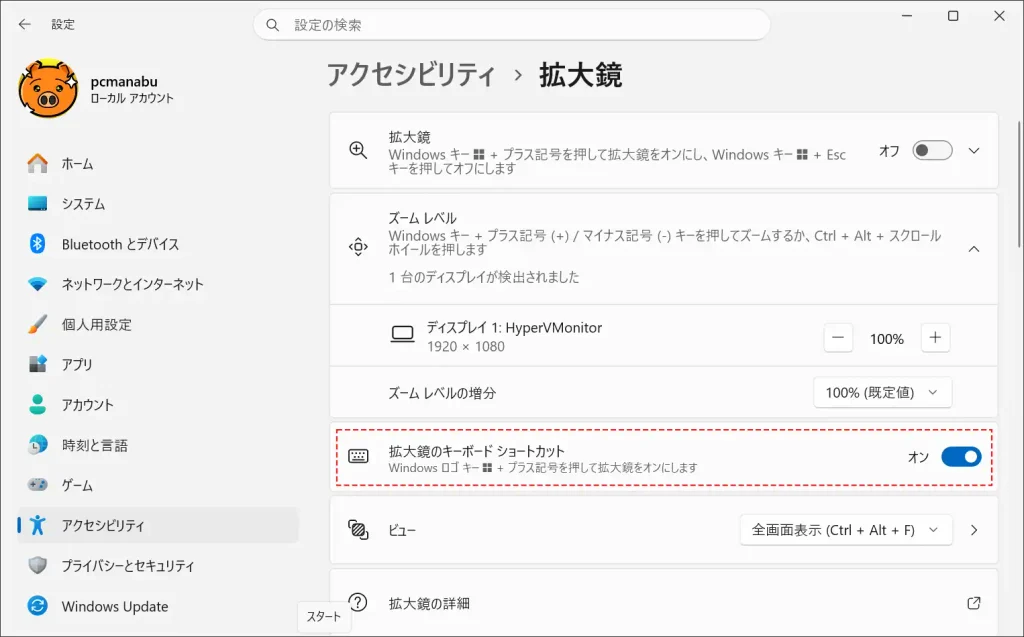1024x637 pixels.
Task: Click the 拡大鏡 magnifier plus icon
Action: 358,150
